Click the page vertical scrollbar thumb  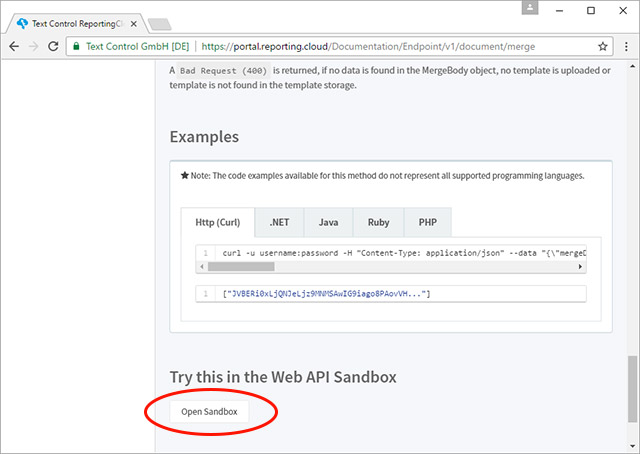(x=632, y=389)
